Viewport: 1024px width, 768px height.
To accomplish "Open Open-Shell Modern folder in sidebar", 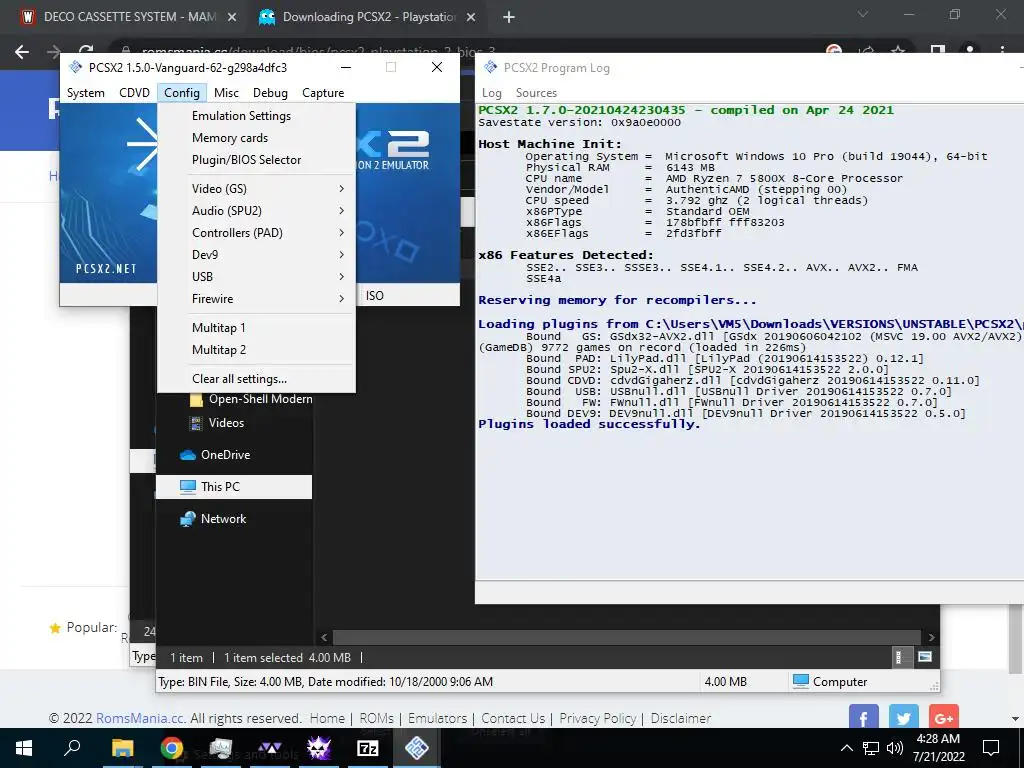I will (x=251, y=399).
